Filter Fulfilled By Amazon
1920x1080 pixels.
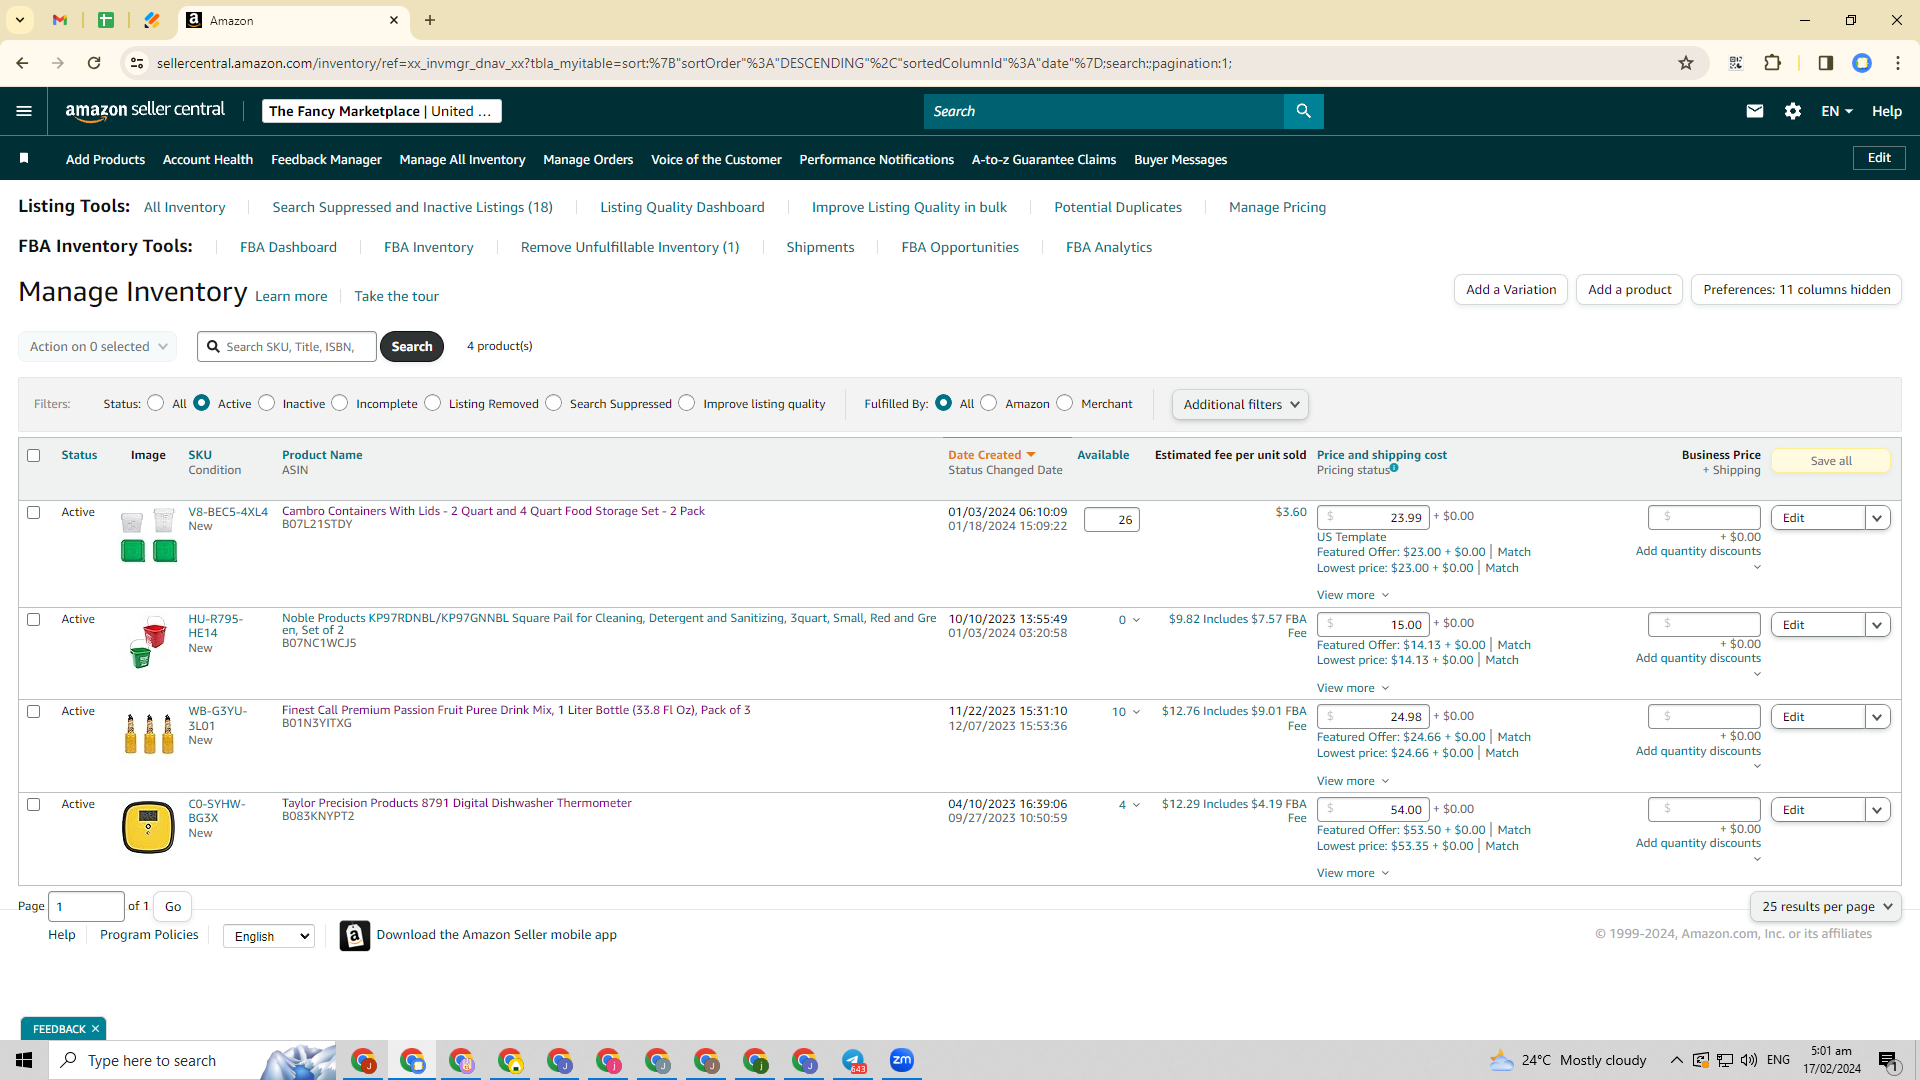(x=989, y=403)
